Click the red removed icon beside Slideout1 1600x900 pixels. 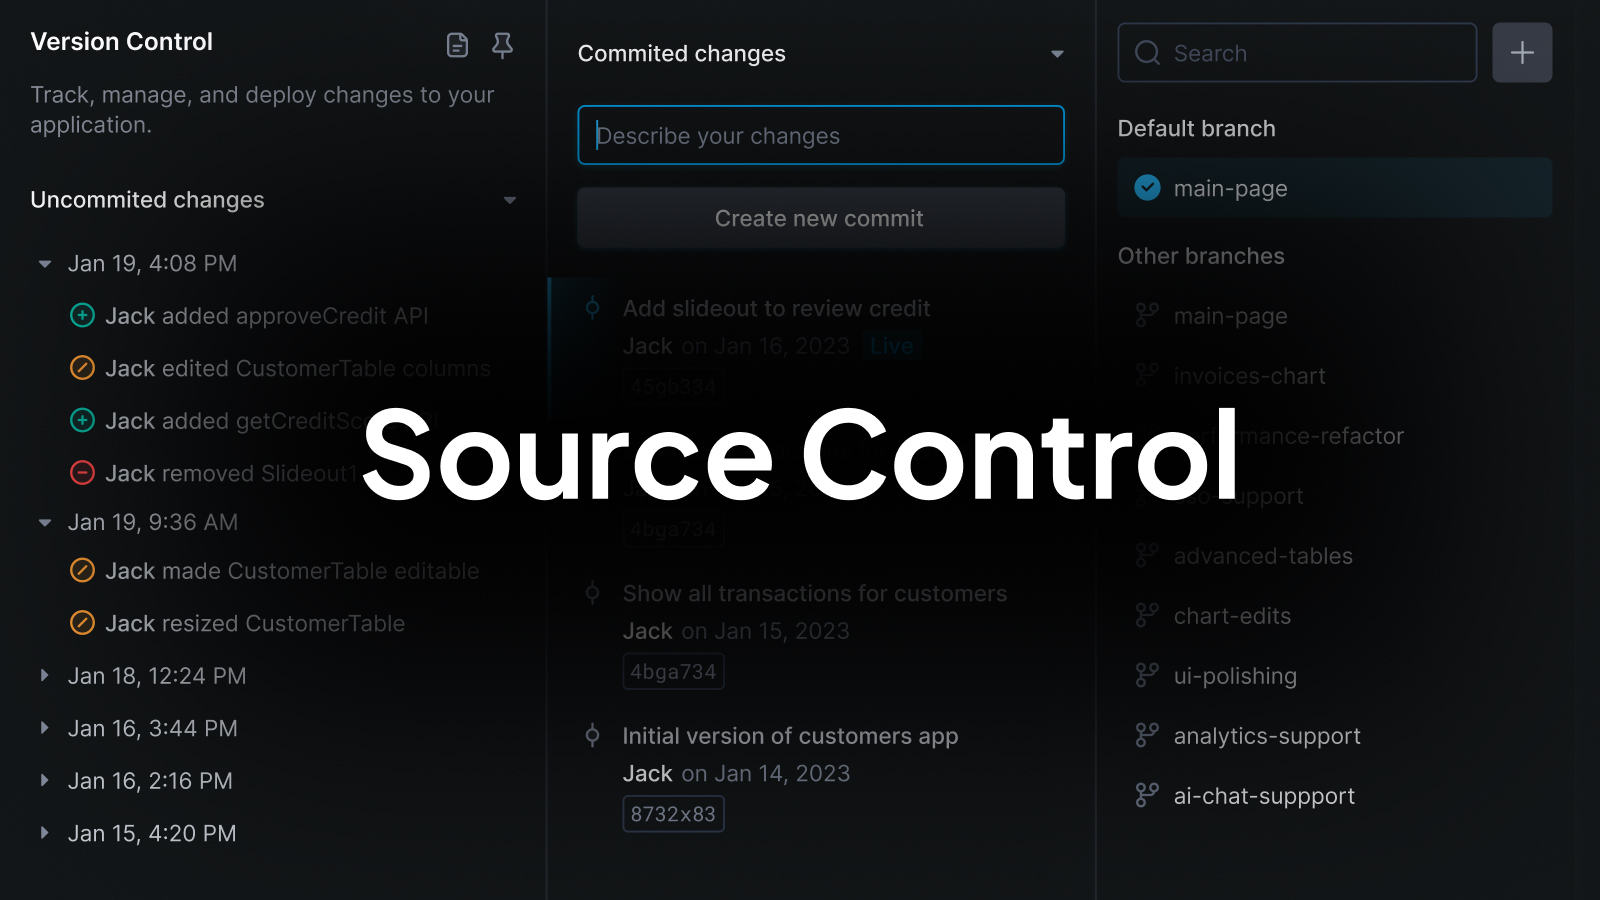(x=82, y=472)
